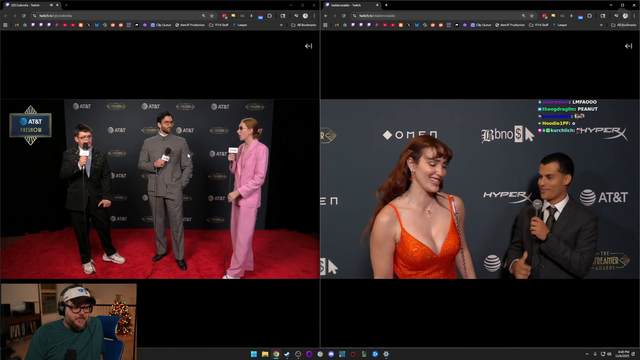Bookmark the page with the left window's star
Screen dimensions: 640x360
click(212, 16)
